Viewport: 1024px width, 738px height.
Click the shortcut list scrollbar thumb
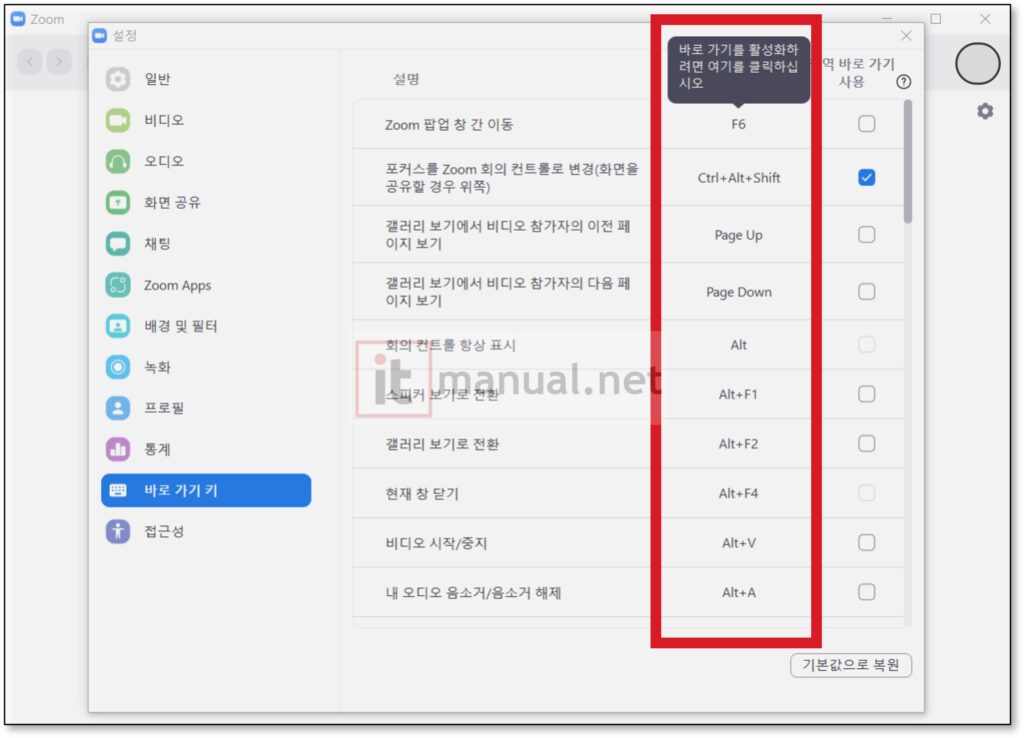click(908, 162)
